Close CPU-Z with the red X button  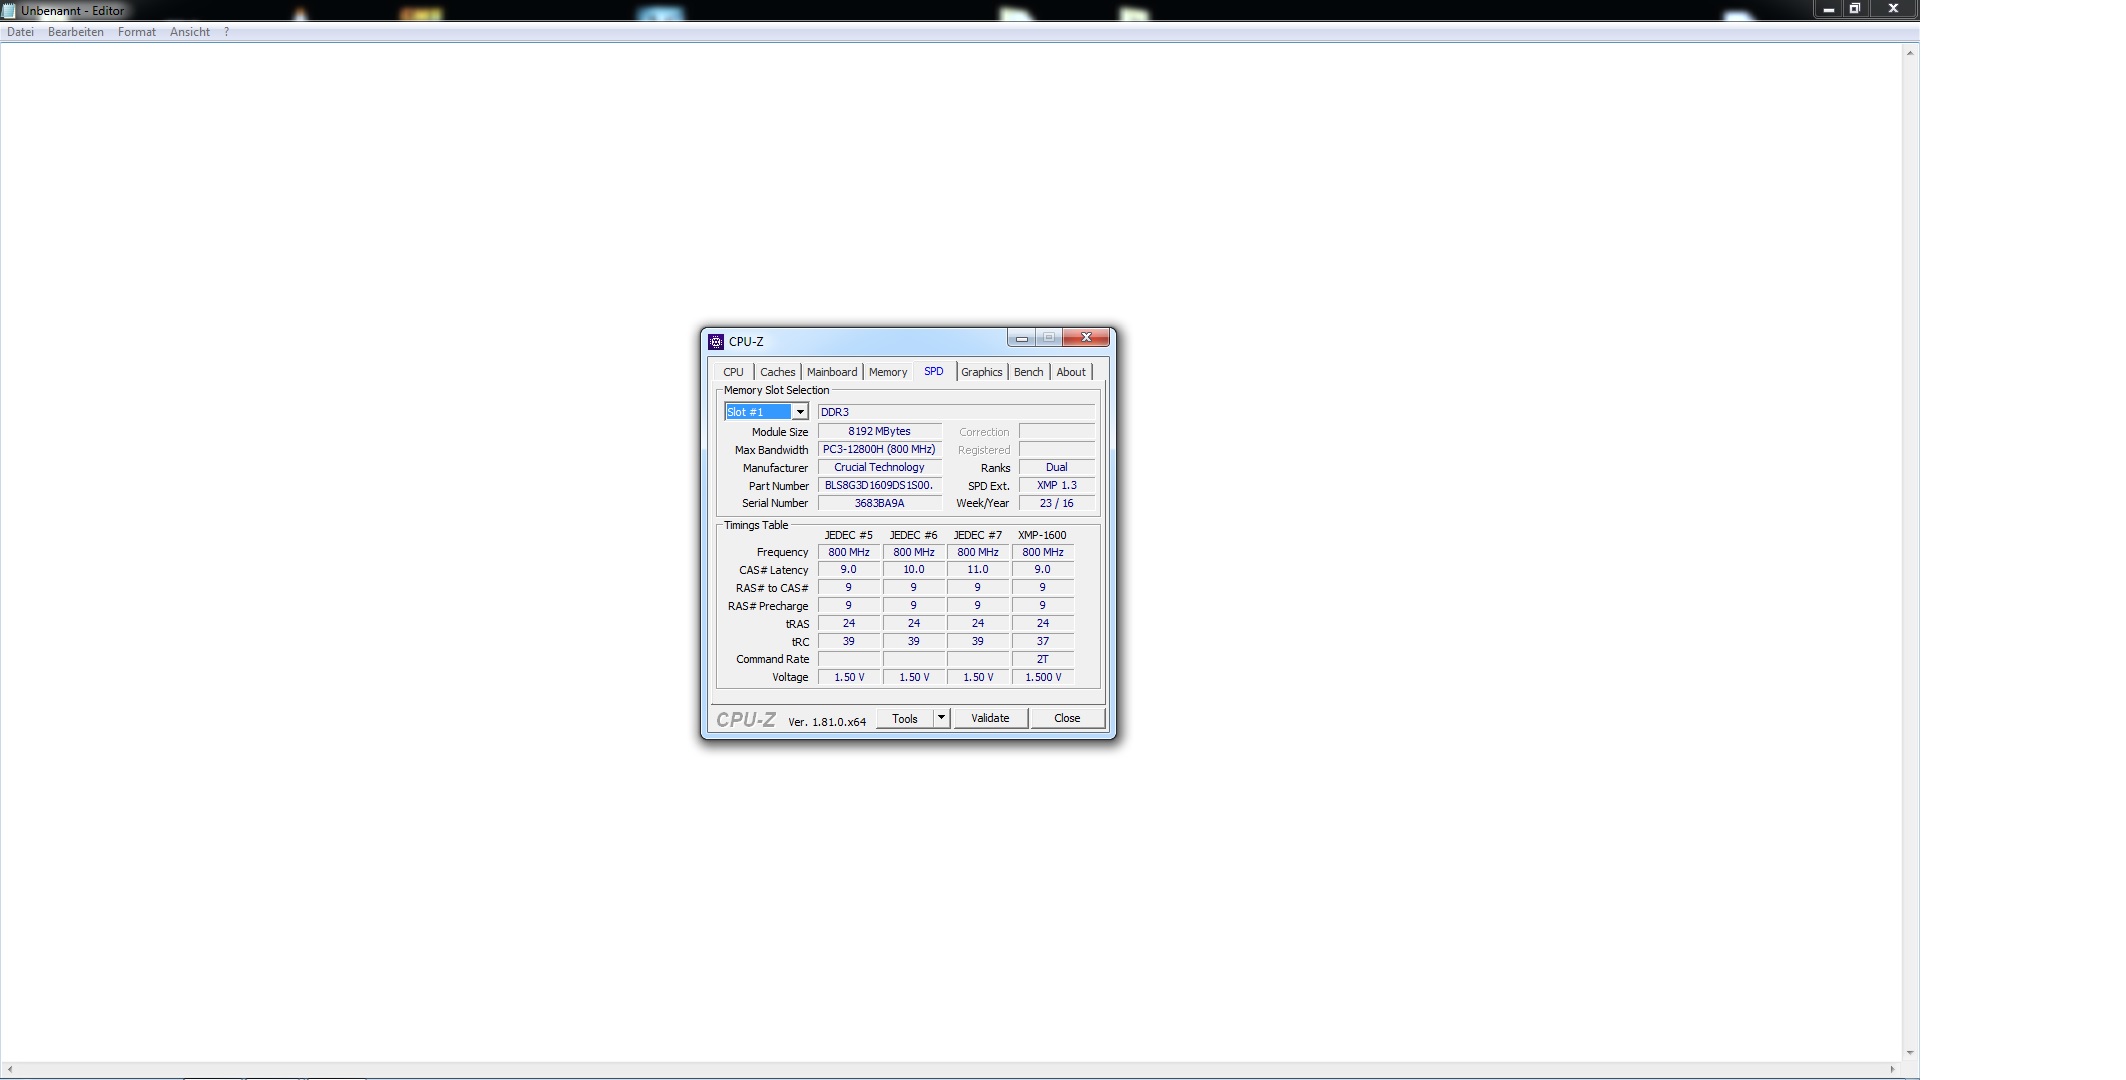[1086, 338]
